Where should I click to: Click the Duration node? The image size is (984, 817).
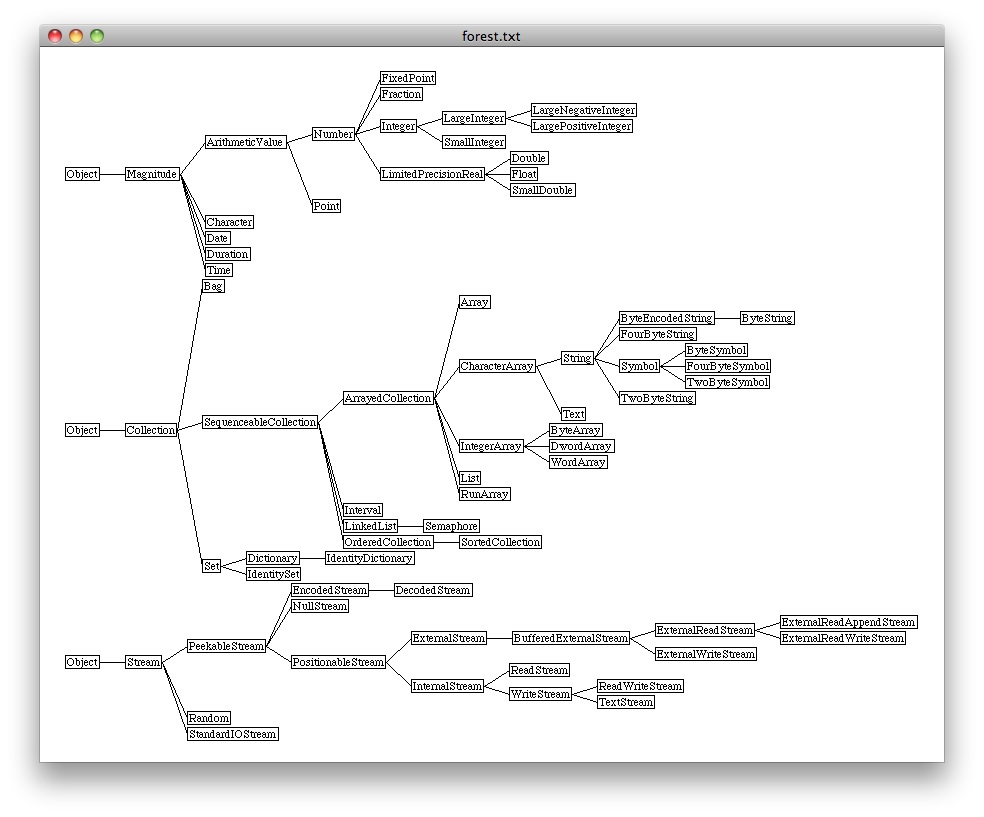coord(228,254)
